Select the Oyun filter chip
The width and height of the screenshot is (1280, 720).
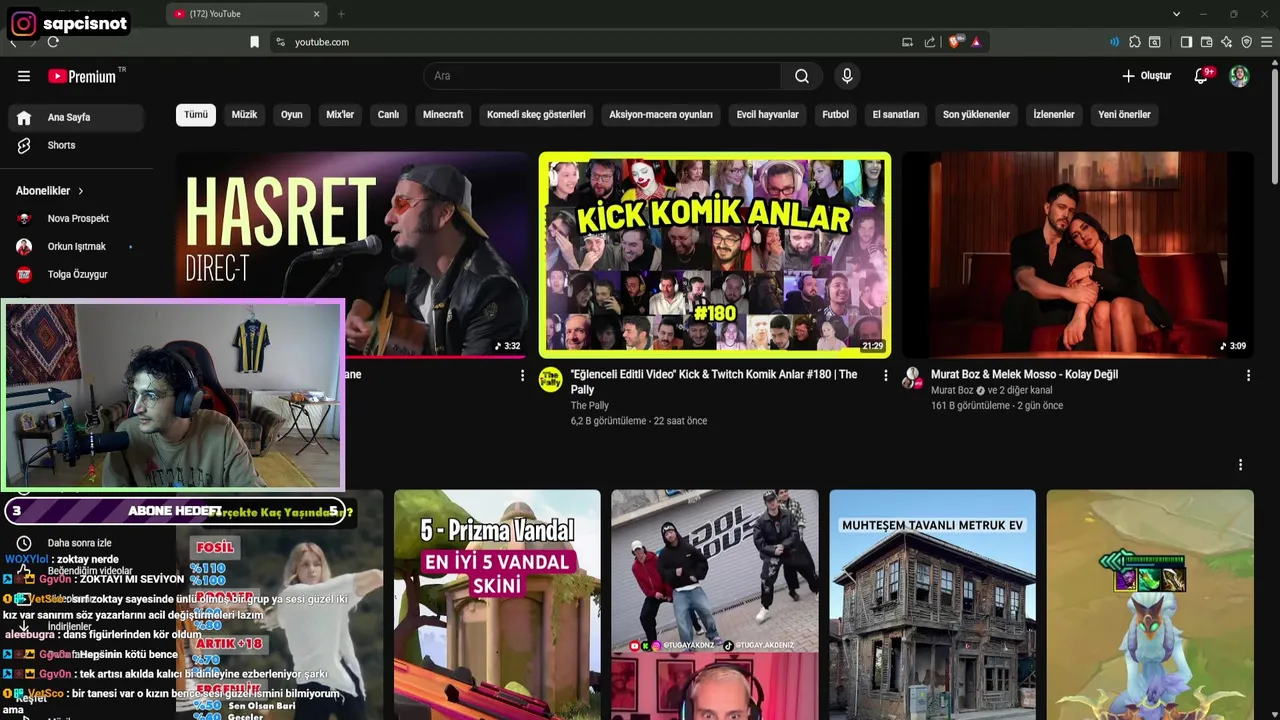292,115
